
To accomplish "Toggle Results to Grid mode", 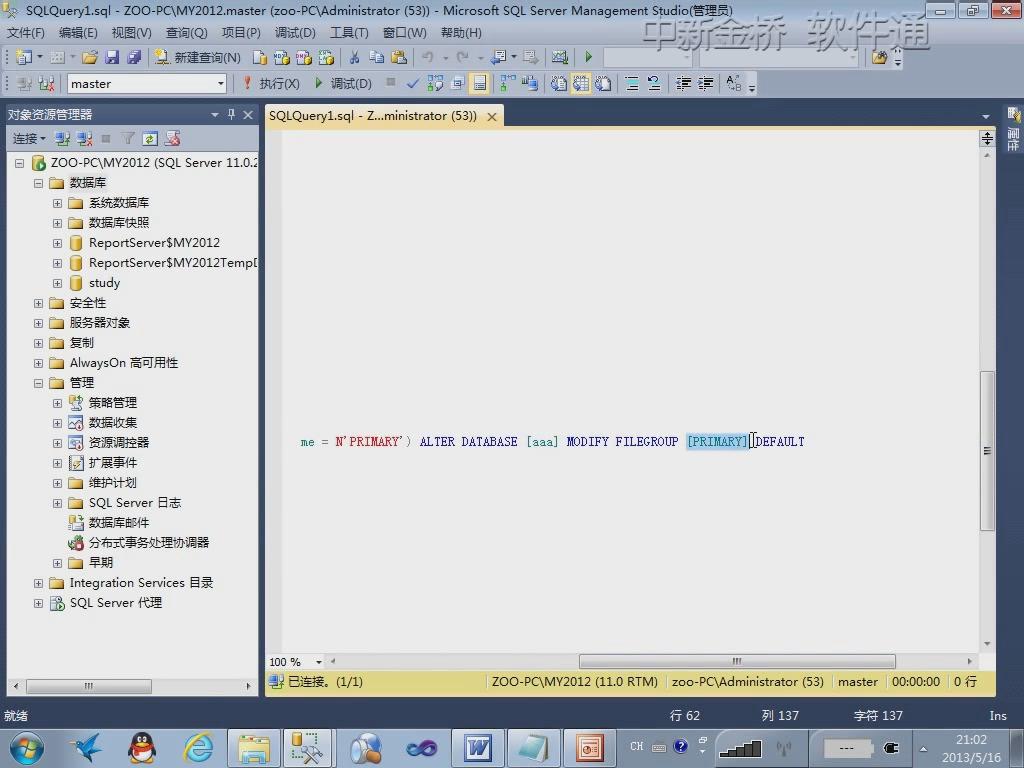I will [x=581, y=84].
